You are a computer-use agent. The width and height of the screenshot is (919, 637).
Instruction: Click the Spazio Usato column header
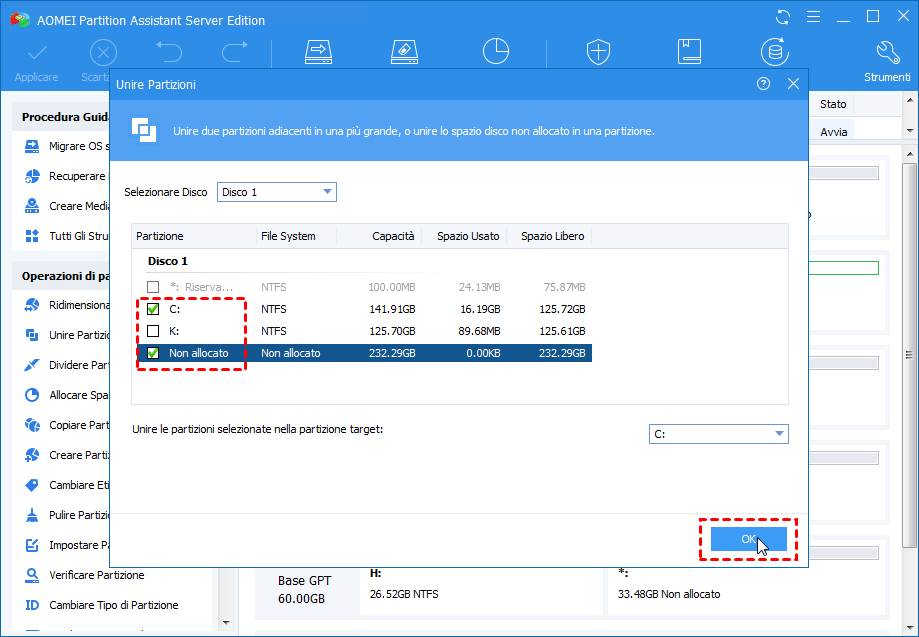(x=464, y=236)
